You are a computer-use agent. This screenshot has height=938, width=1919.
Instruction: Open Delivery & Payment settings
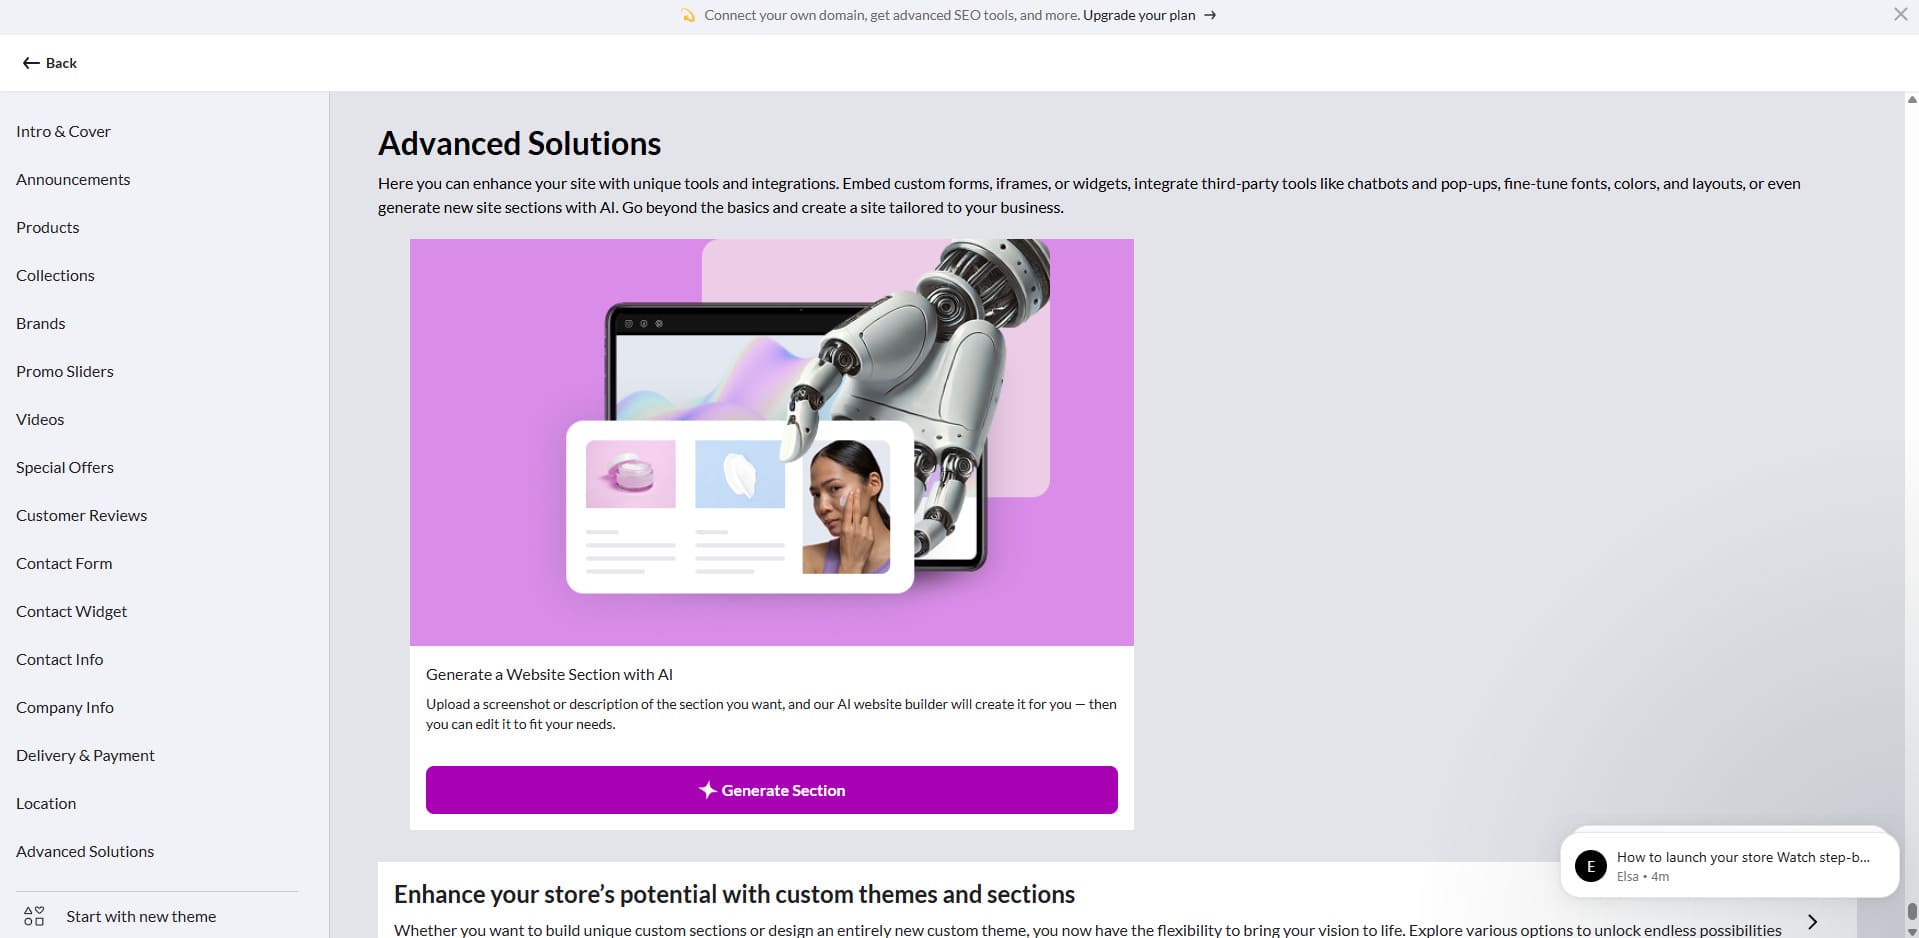[85, 755]
